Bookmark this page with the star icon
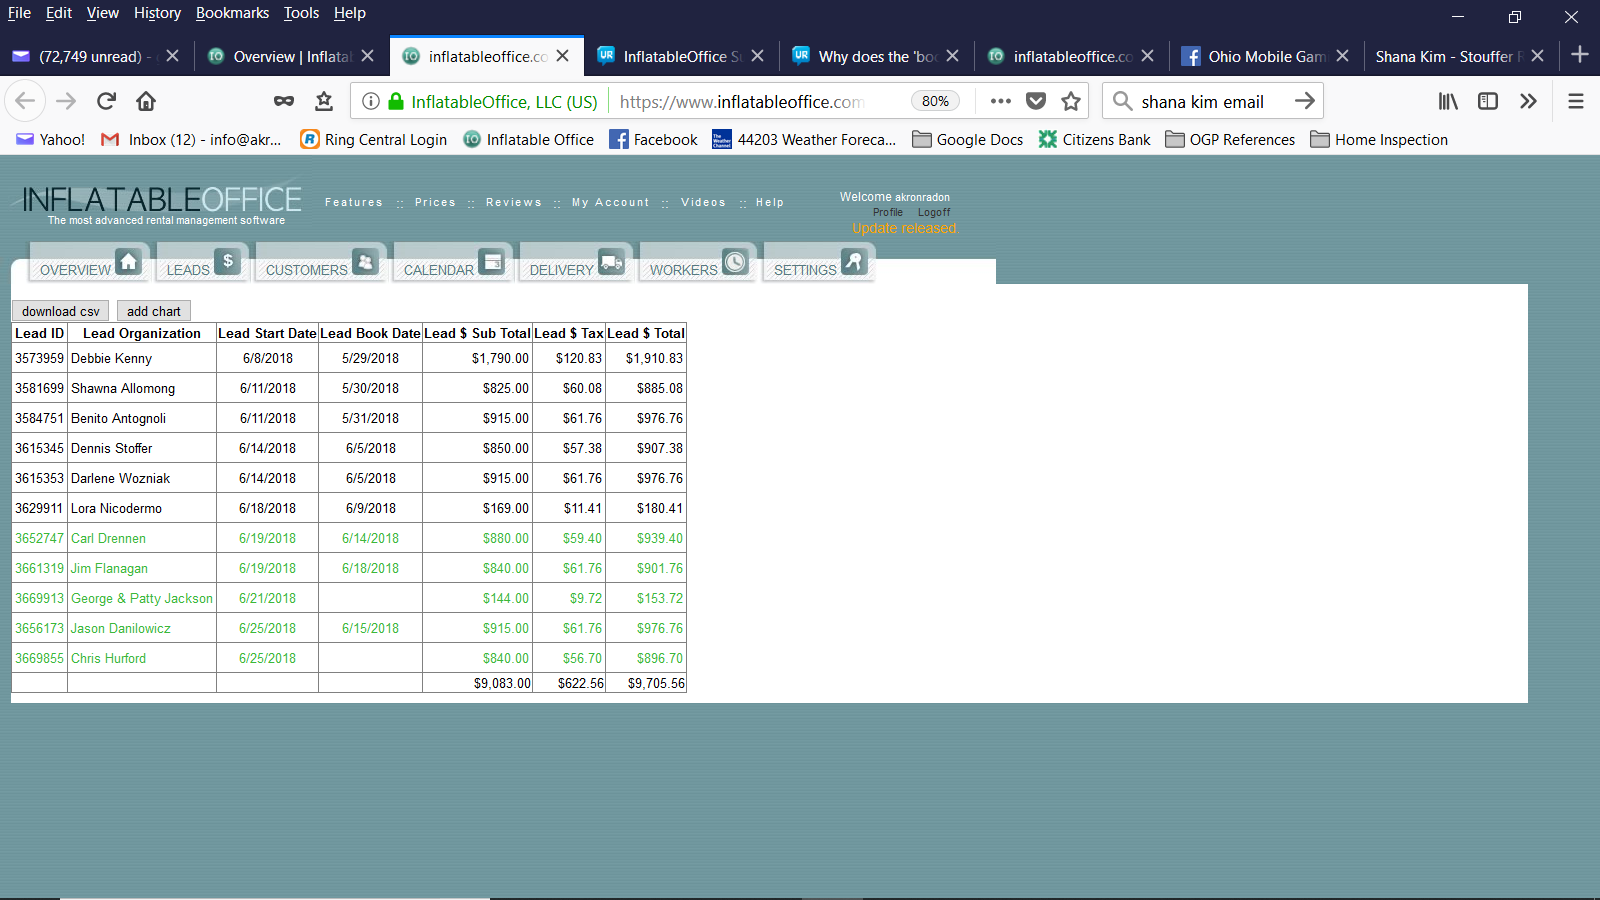Image resolution: width=1600 pixels, height=900 pixels. [x=1071, y=101]
